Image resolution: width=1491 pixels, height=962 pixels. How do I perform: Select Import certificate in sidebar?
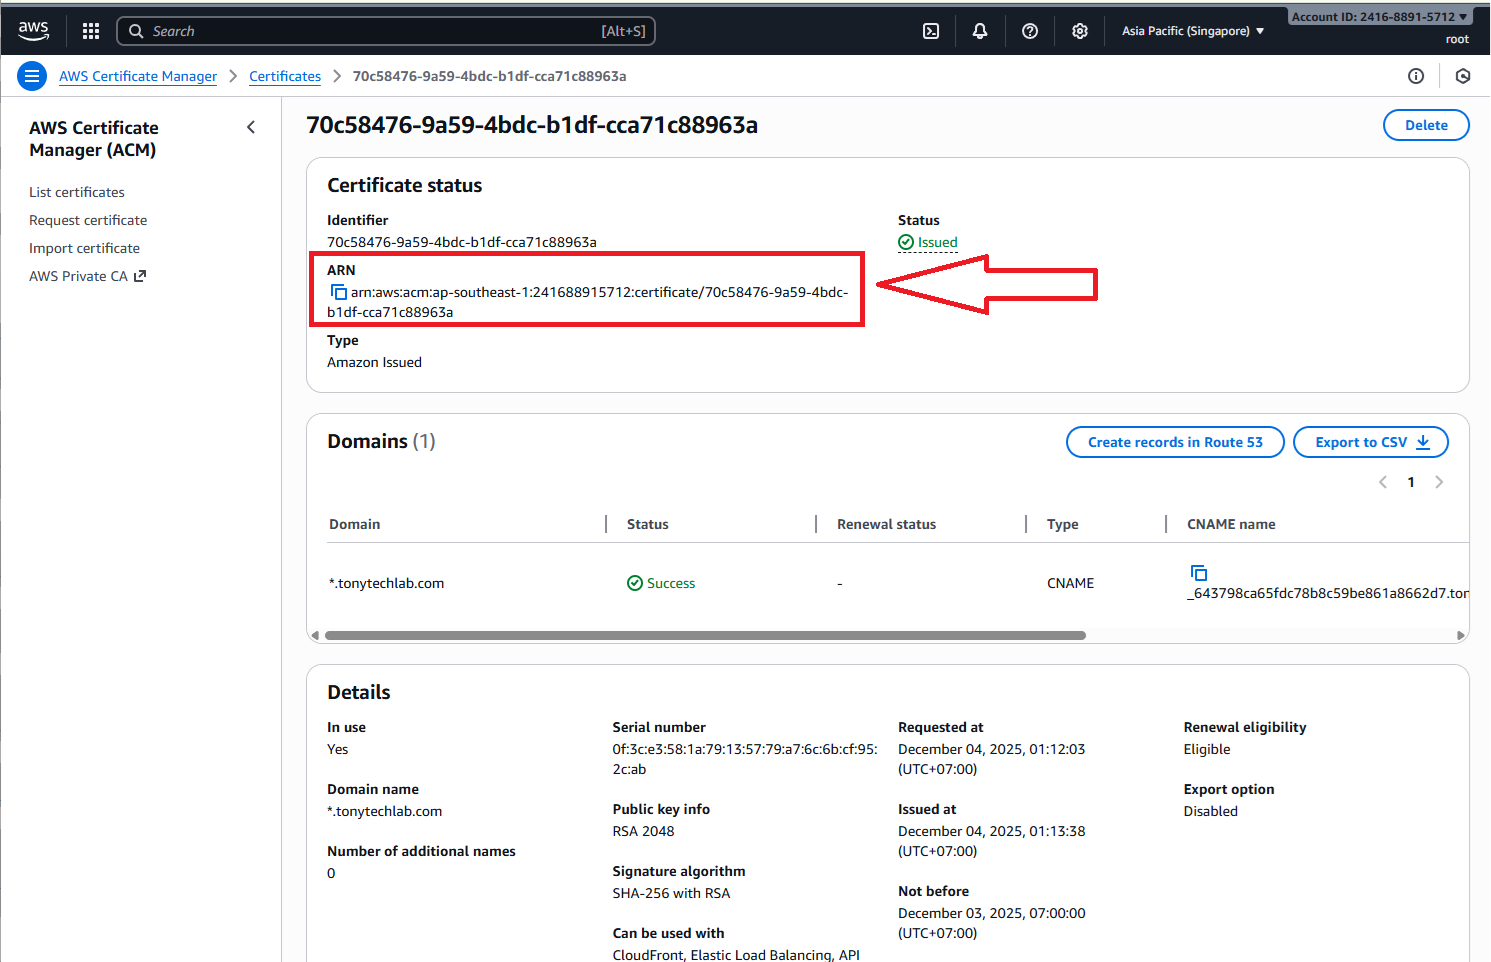click(84, 248)
